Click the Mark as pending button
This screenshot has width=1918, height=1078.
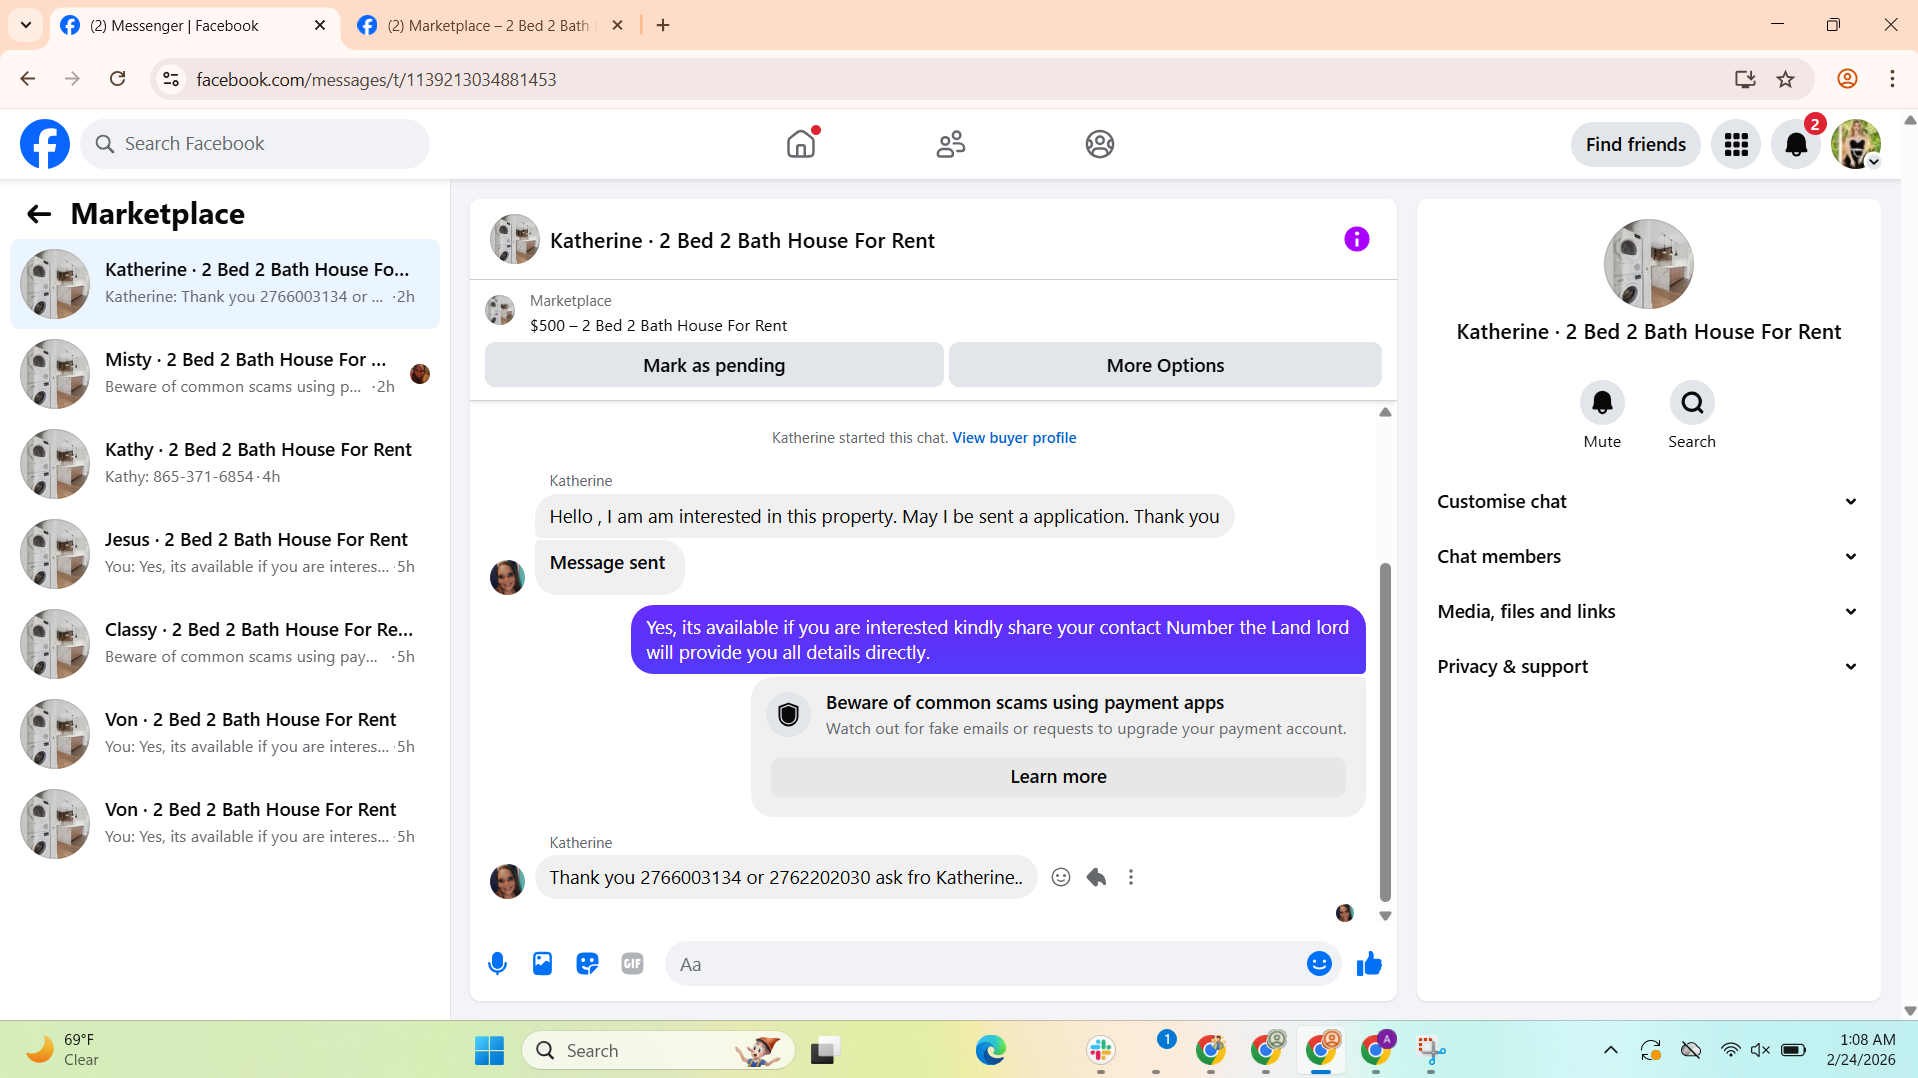(x=714, y=365)
